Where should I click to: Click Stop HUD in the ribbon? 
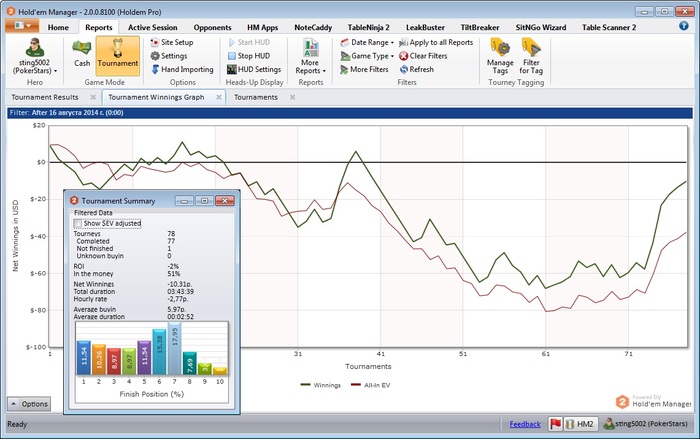pyautogui.click(x=249, y=56)
